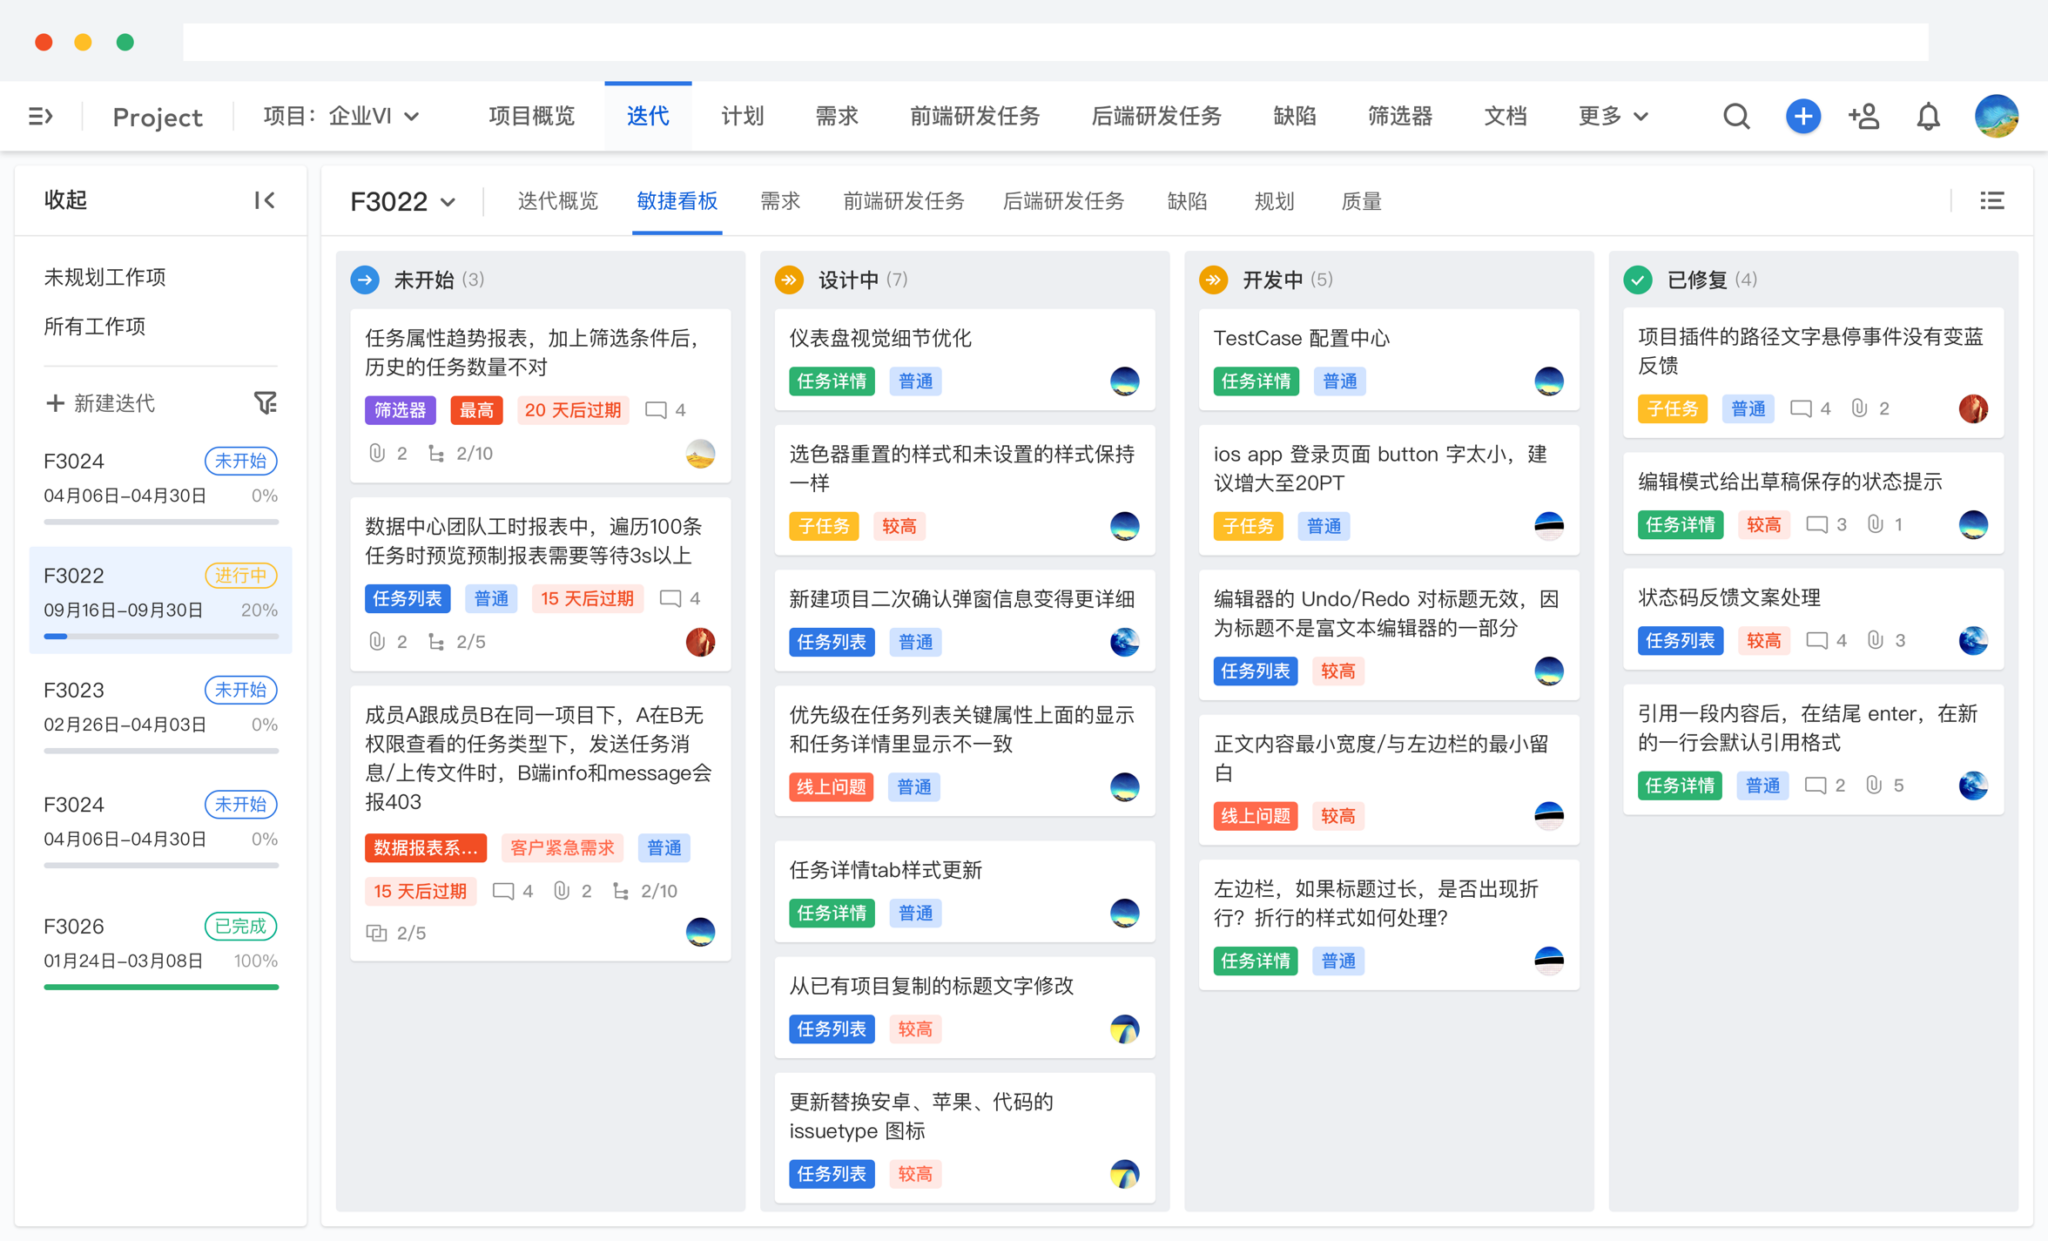Select the F3026 completed iteration in sidebar

point(75,925)
